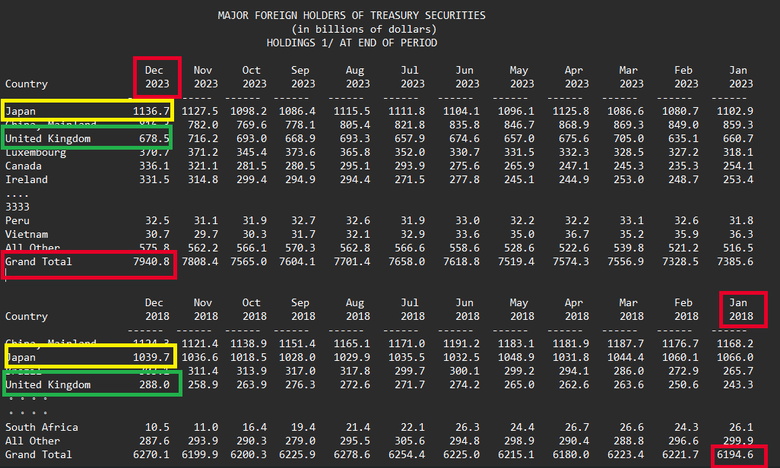Click Japan's Nov 2023 value 1127.5
780x468 pixels.
(x=200, y=111)
